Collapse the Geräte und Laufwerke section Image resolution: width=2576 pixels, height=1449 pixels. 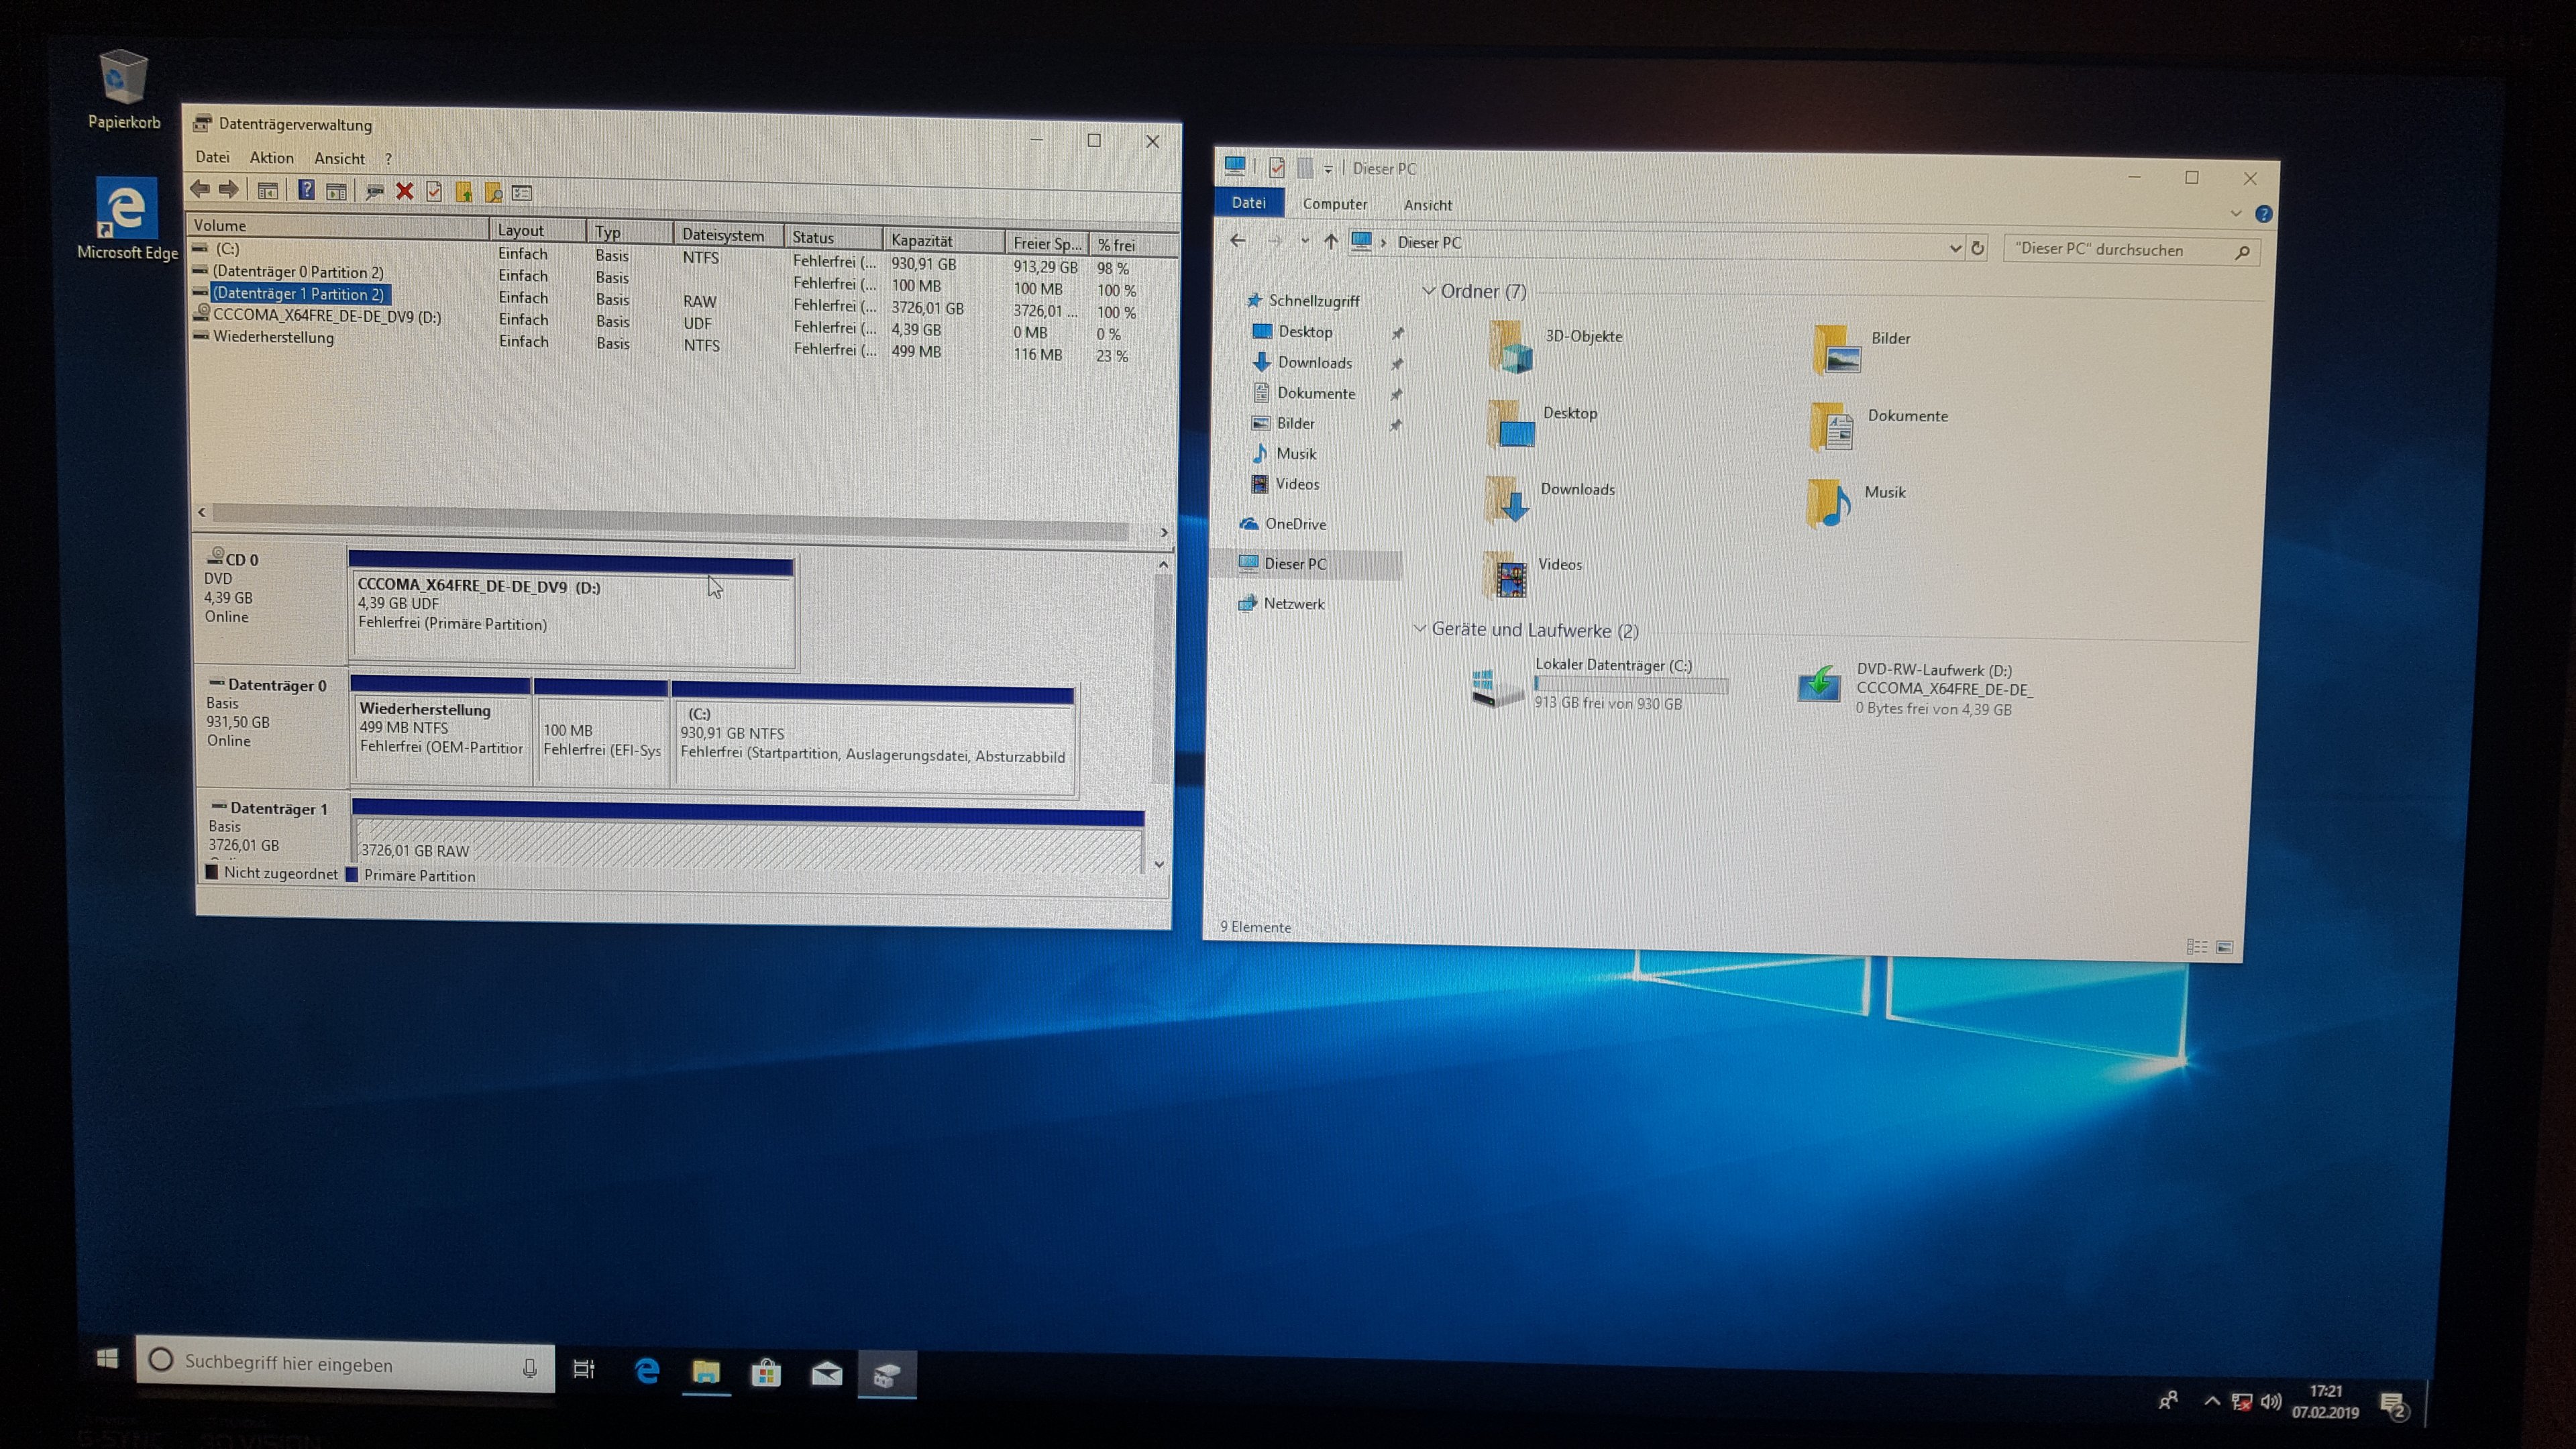pos(1419,629)
